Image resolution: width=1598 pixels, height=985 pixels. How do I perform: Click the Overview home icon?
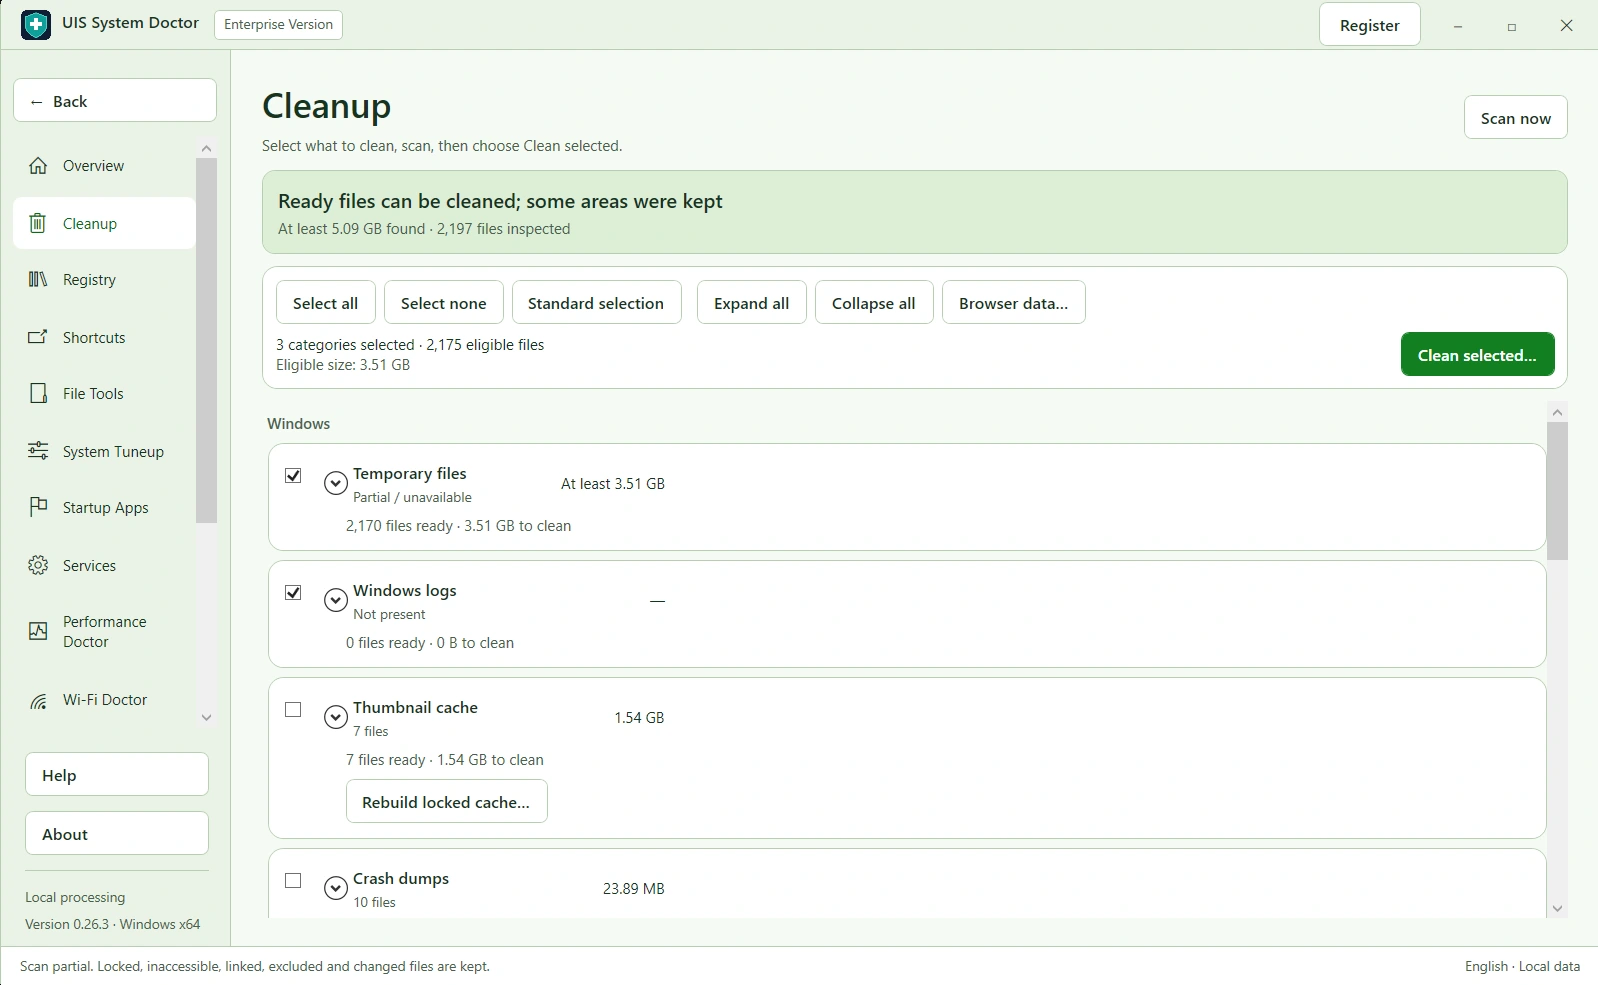(38, 166)
